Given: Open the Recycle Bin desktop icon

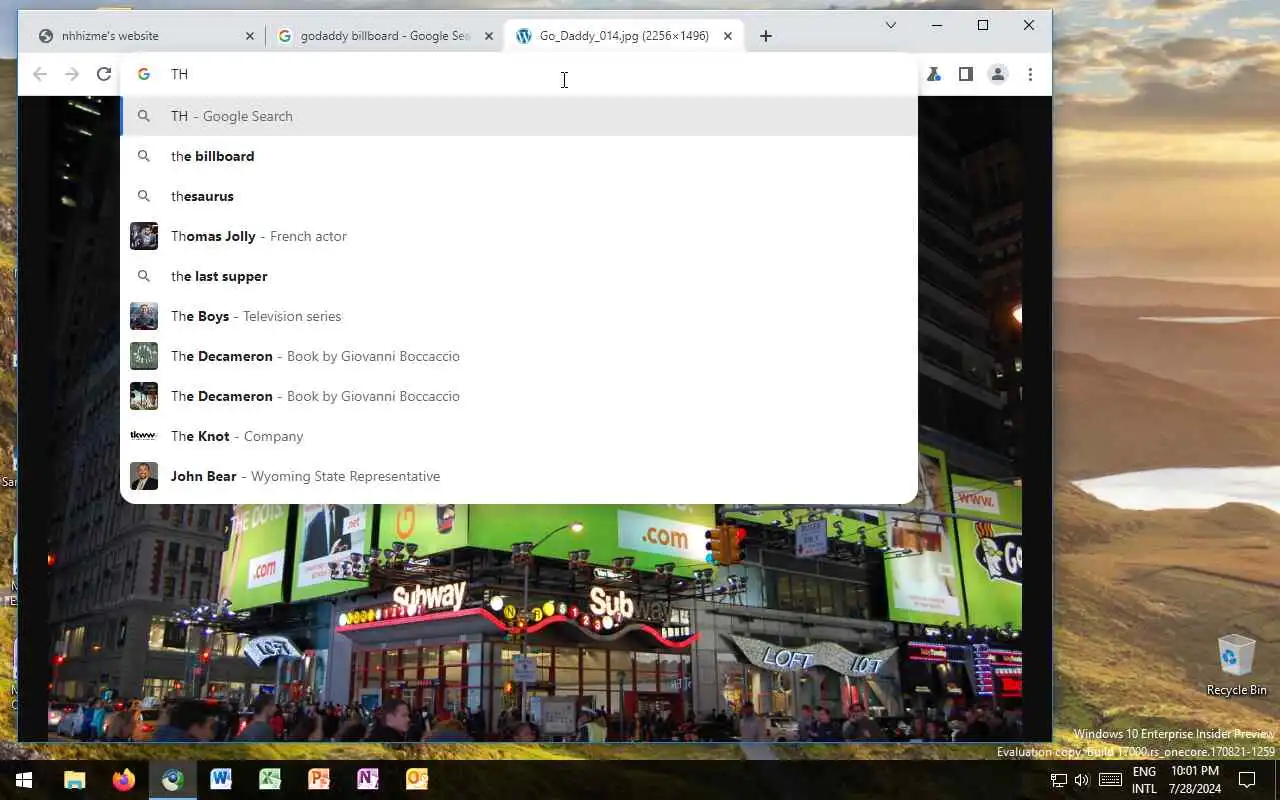Looking at the screenshot, I should click(x=1236, y=665).
